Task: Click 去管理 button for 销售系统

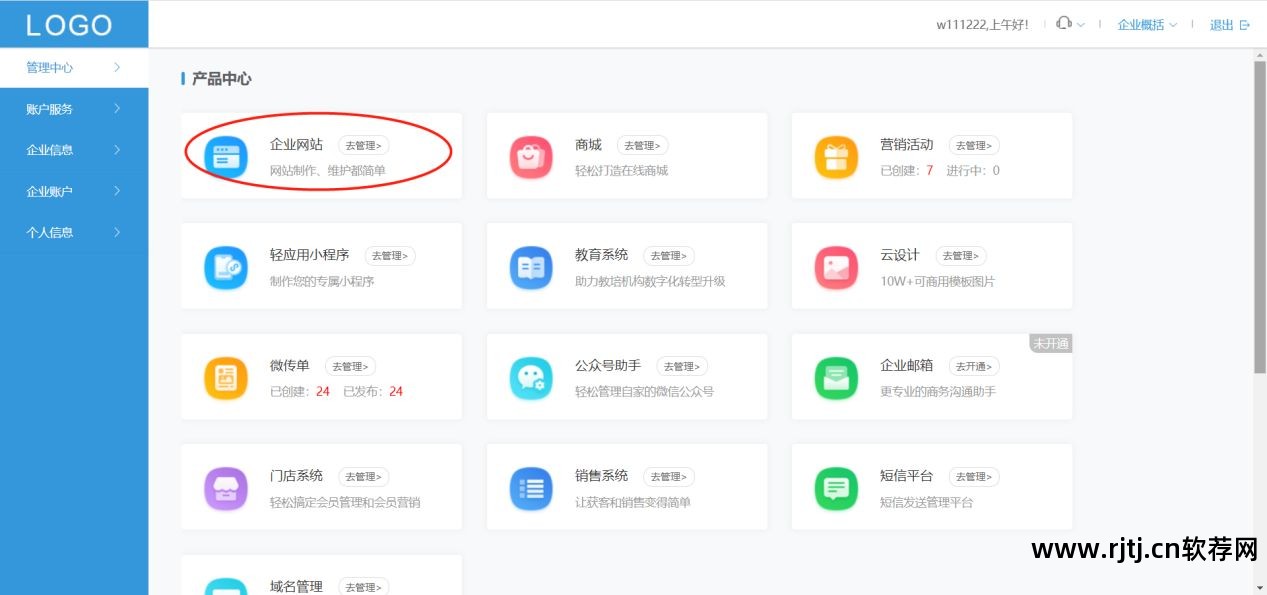Action: (x=669, y=477)
